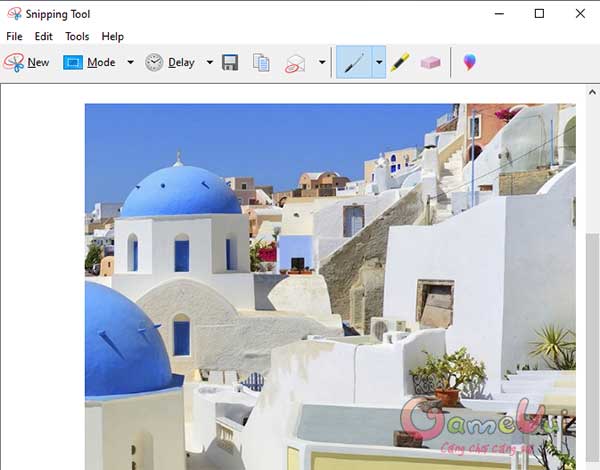Open the Tools menu
The image size is (600, 470).
coord(77,36)
